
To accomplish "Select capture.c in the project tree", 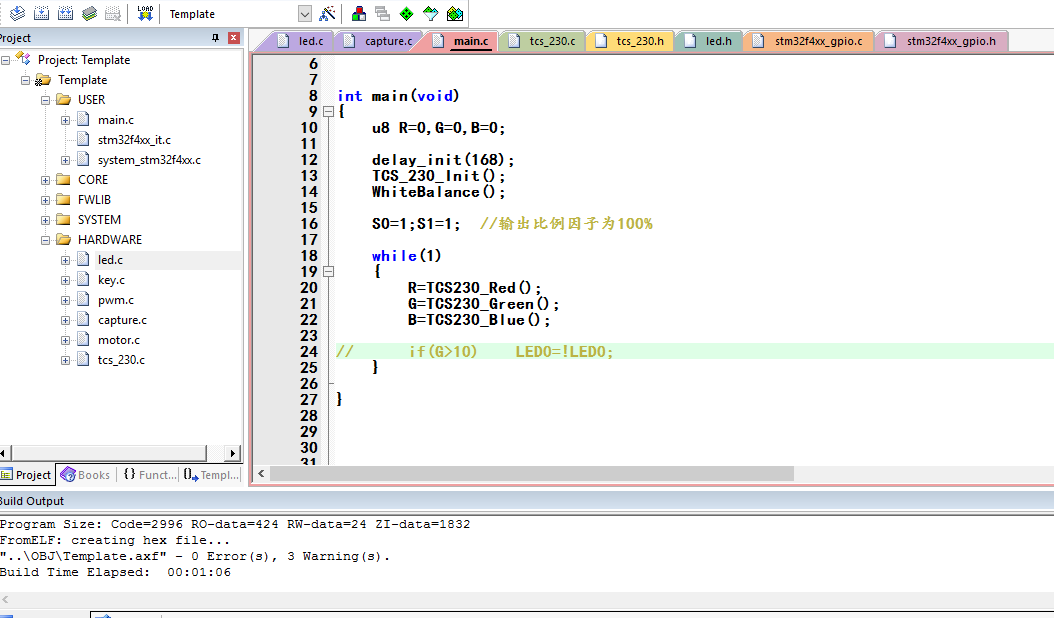I will point(122,320).
